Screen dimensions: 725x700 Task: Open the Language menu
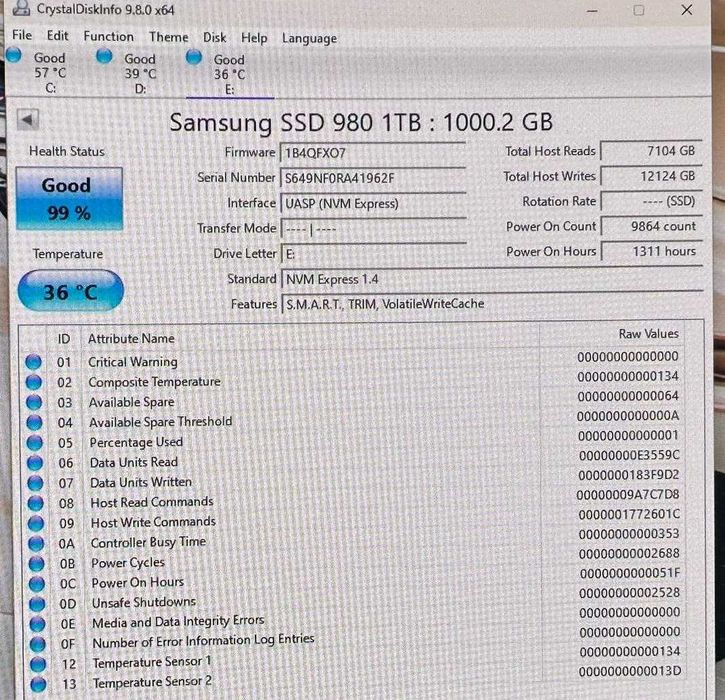click(309, 38)
